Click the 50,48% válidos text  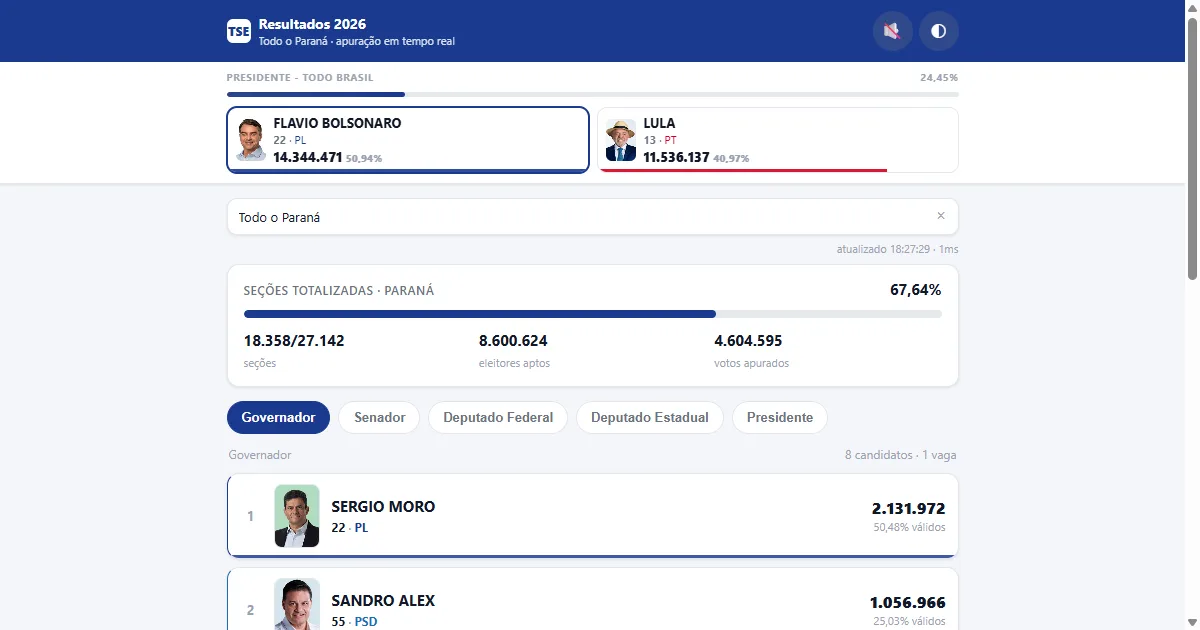(x=909, y=528)
